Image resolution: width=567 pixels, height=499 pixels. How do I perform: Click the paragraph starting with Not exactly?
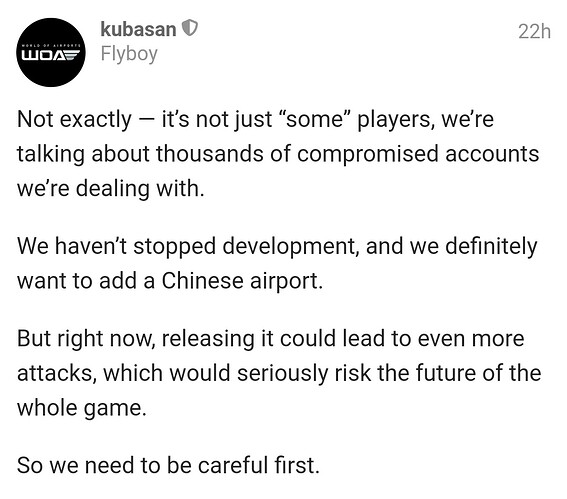278,154
